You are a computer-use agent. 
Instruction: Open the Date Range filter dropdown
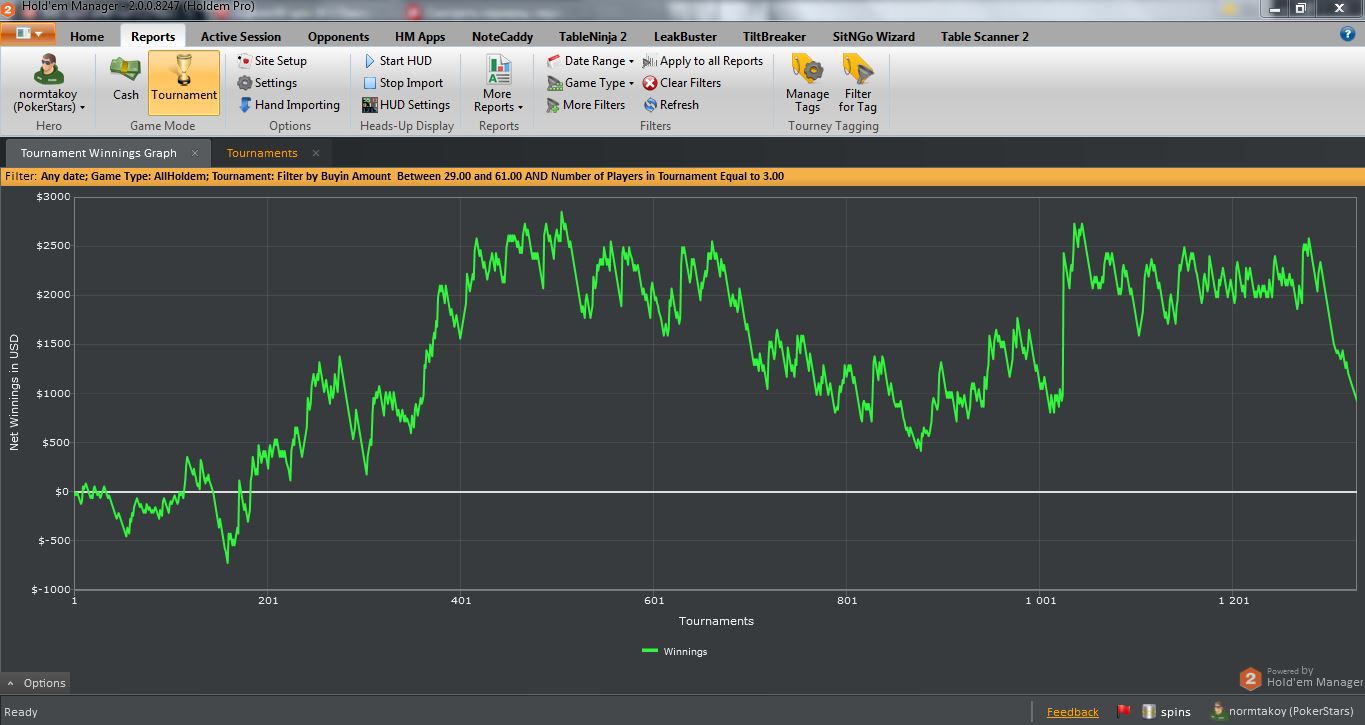point(591,61)
